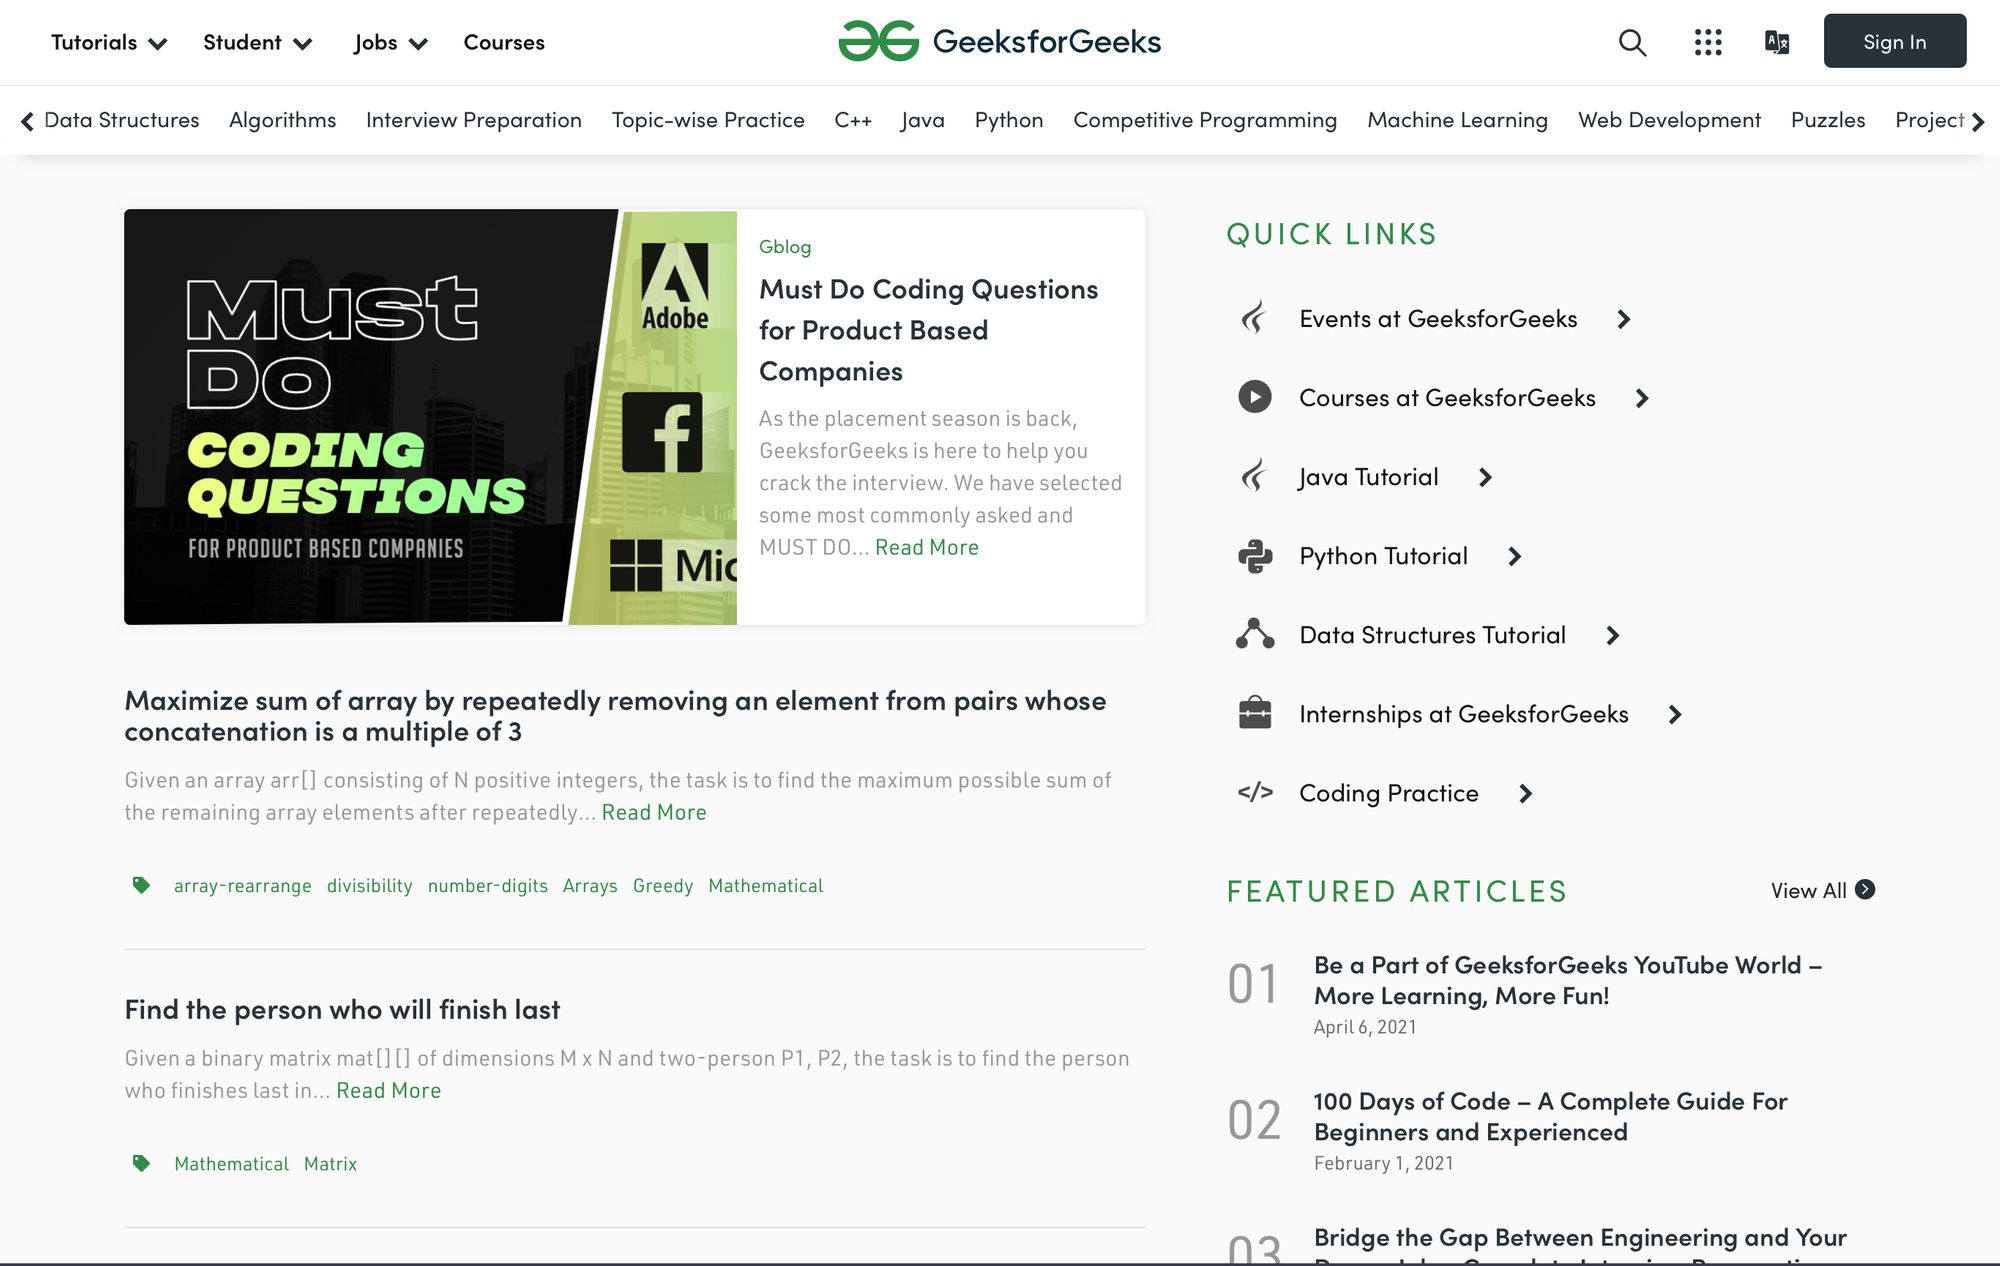This screenshot has width=2000, height=1266.
Task: Click the Courses play-circle icon
Action: point(1254,397)
